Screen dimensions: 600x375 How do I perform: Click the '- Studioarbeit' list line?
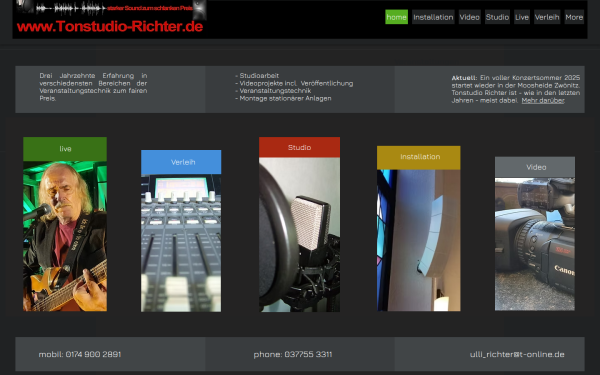click(257, 76)
